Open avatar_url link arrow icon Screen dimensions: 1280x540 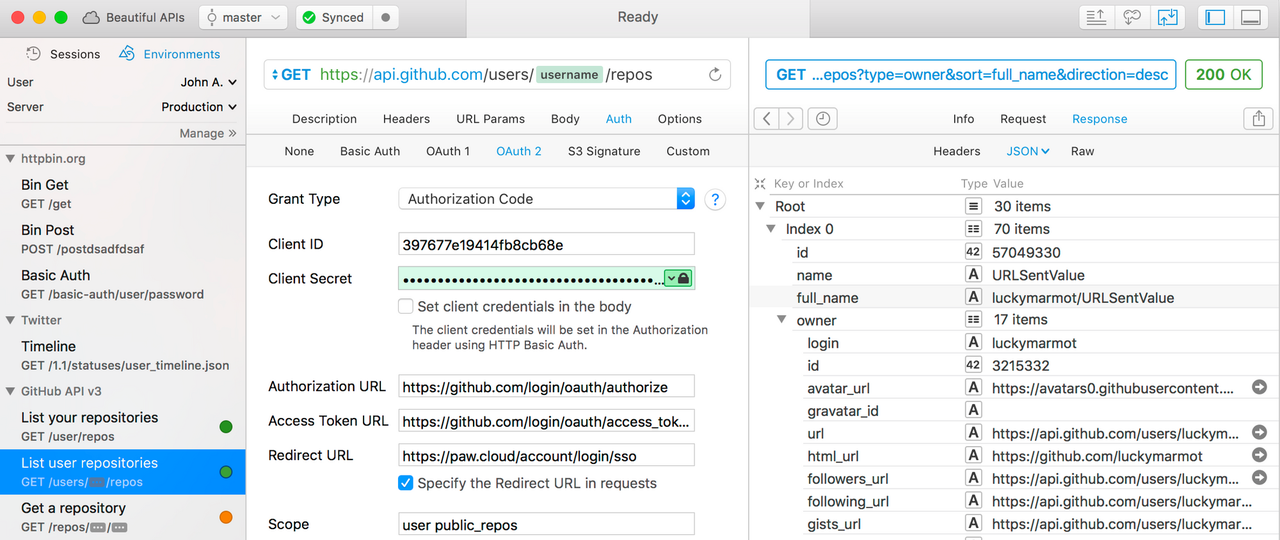pos(1259,388)
